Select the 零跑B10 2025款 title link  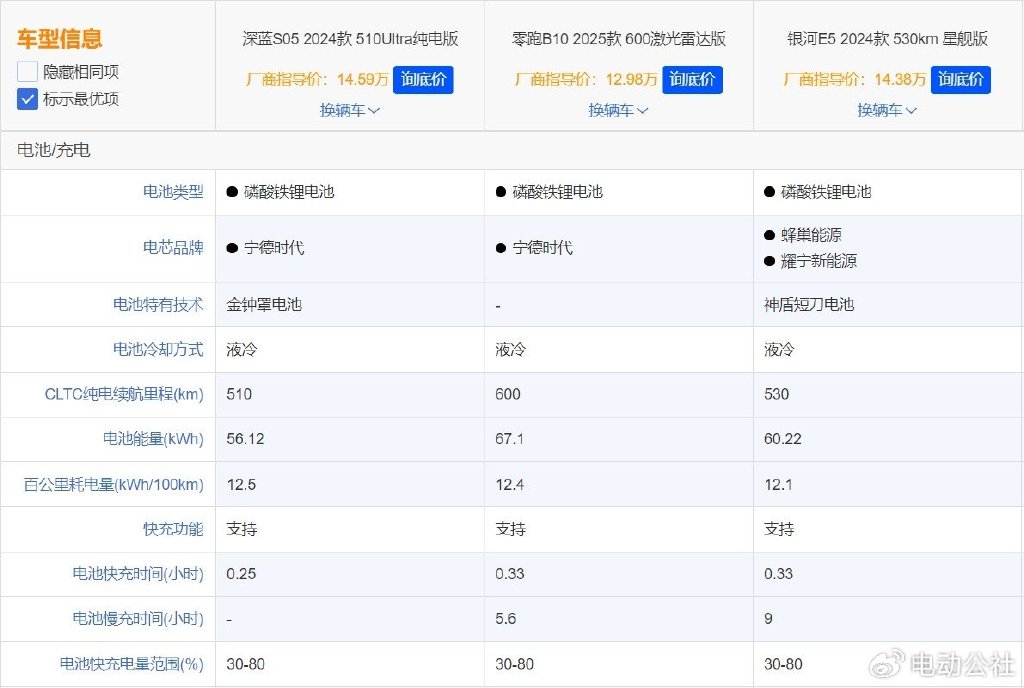pyautogui.click(x=618, y=38)
